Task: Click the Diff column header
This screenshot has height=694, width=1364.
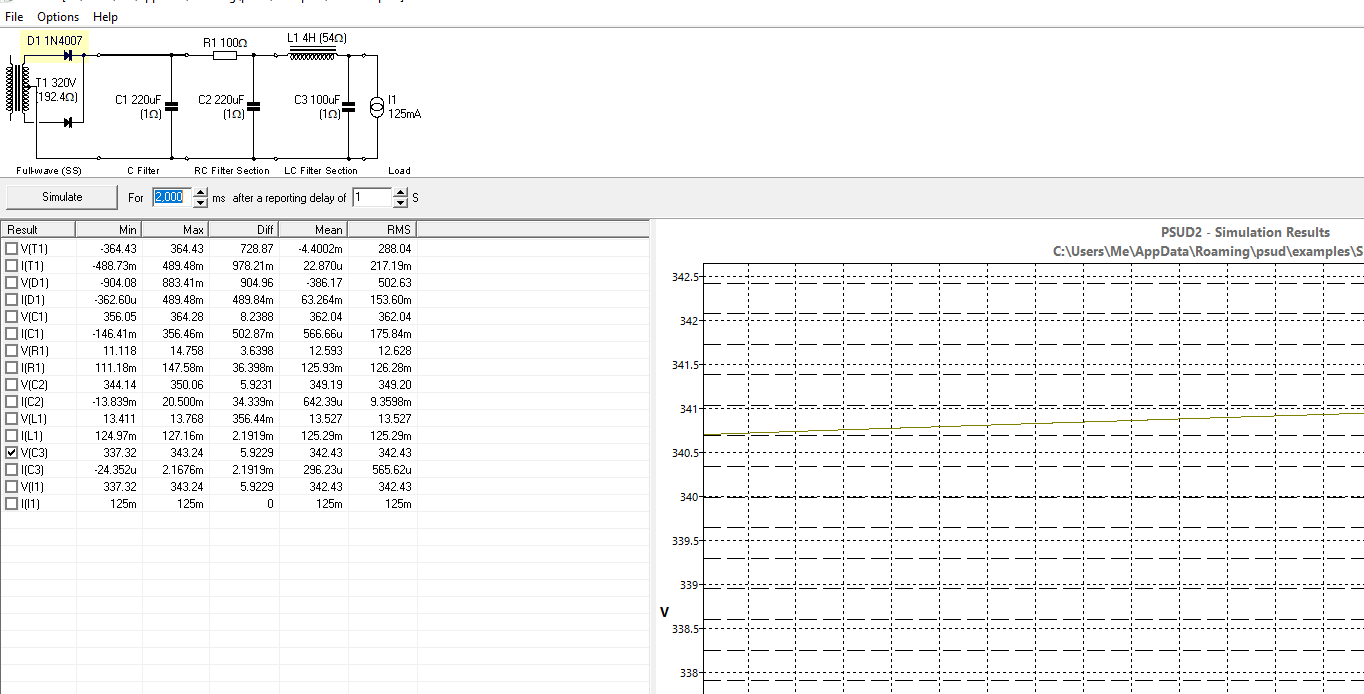Action: [x=244, y=229]
